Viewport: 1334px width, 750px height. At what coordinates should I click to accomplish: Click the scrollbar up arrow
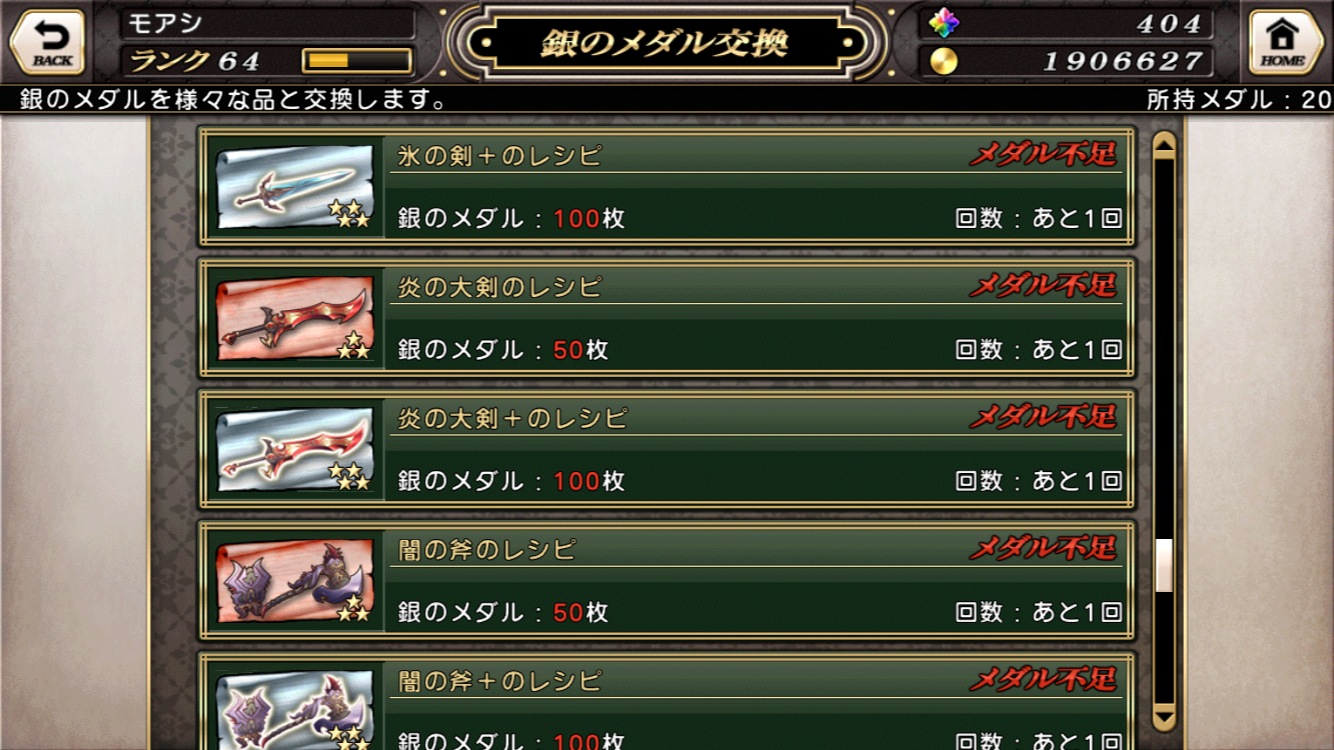pyautogui.click(x=1163, y=146)
